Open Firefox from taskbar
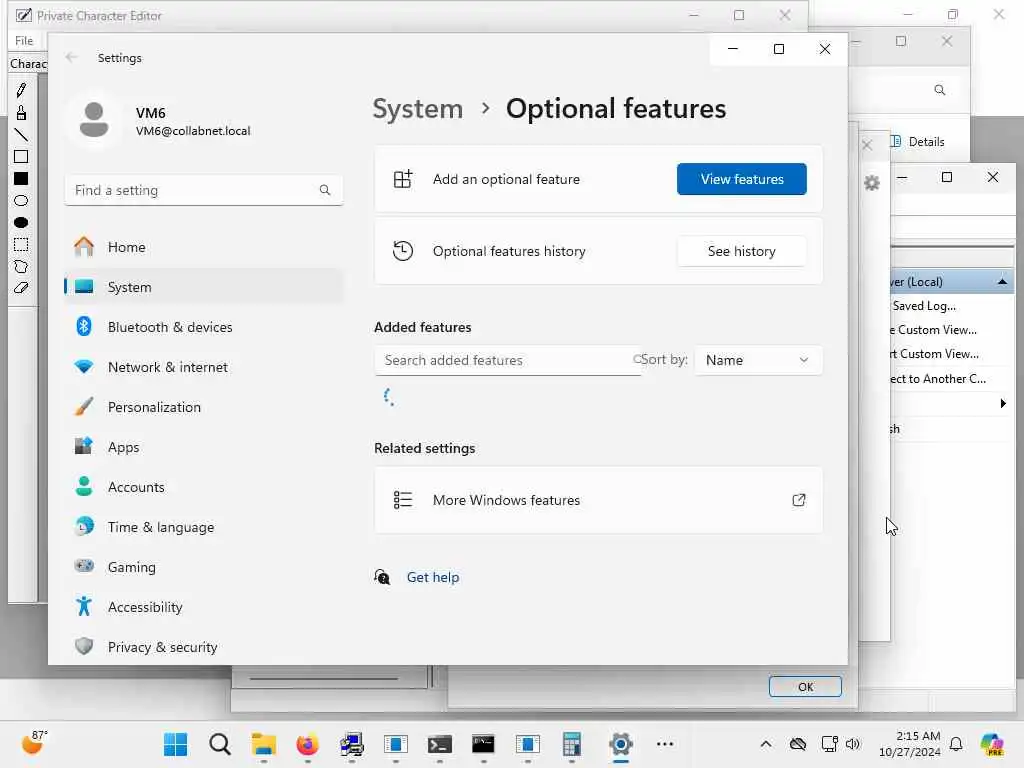1024x768 pixels. 308,744
